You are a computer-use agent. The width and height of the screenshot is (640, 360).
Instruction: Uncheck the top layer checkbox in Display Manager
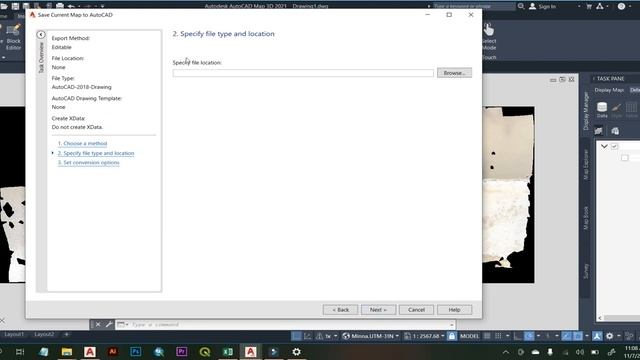tap(614, 146)
